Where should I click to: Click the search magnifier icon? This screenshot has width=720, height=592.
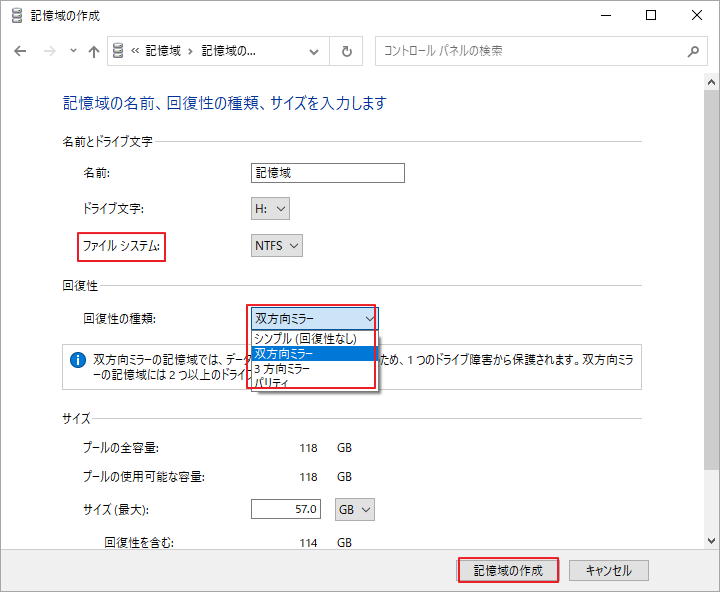692,51
